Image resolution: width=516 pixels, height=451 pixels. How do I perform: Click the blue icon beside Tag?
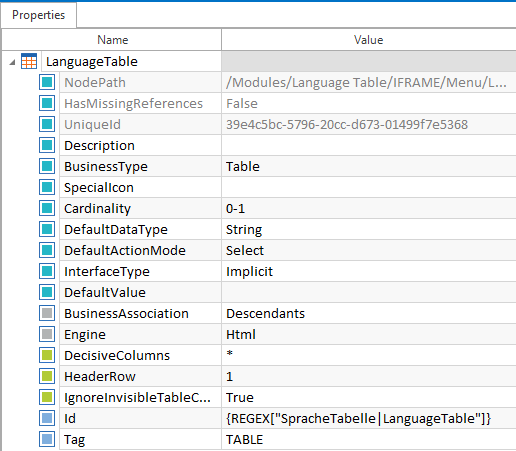tap(47, 439)
